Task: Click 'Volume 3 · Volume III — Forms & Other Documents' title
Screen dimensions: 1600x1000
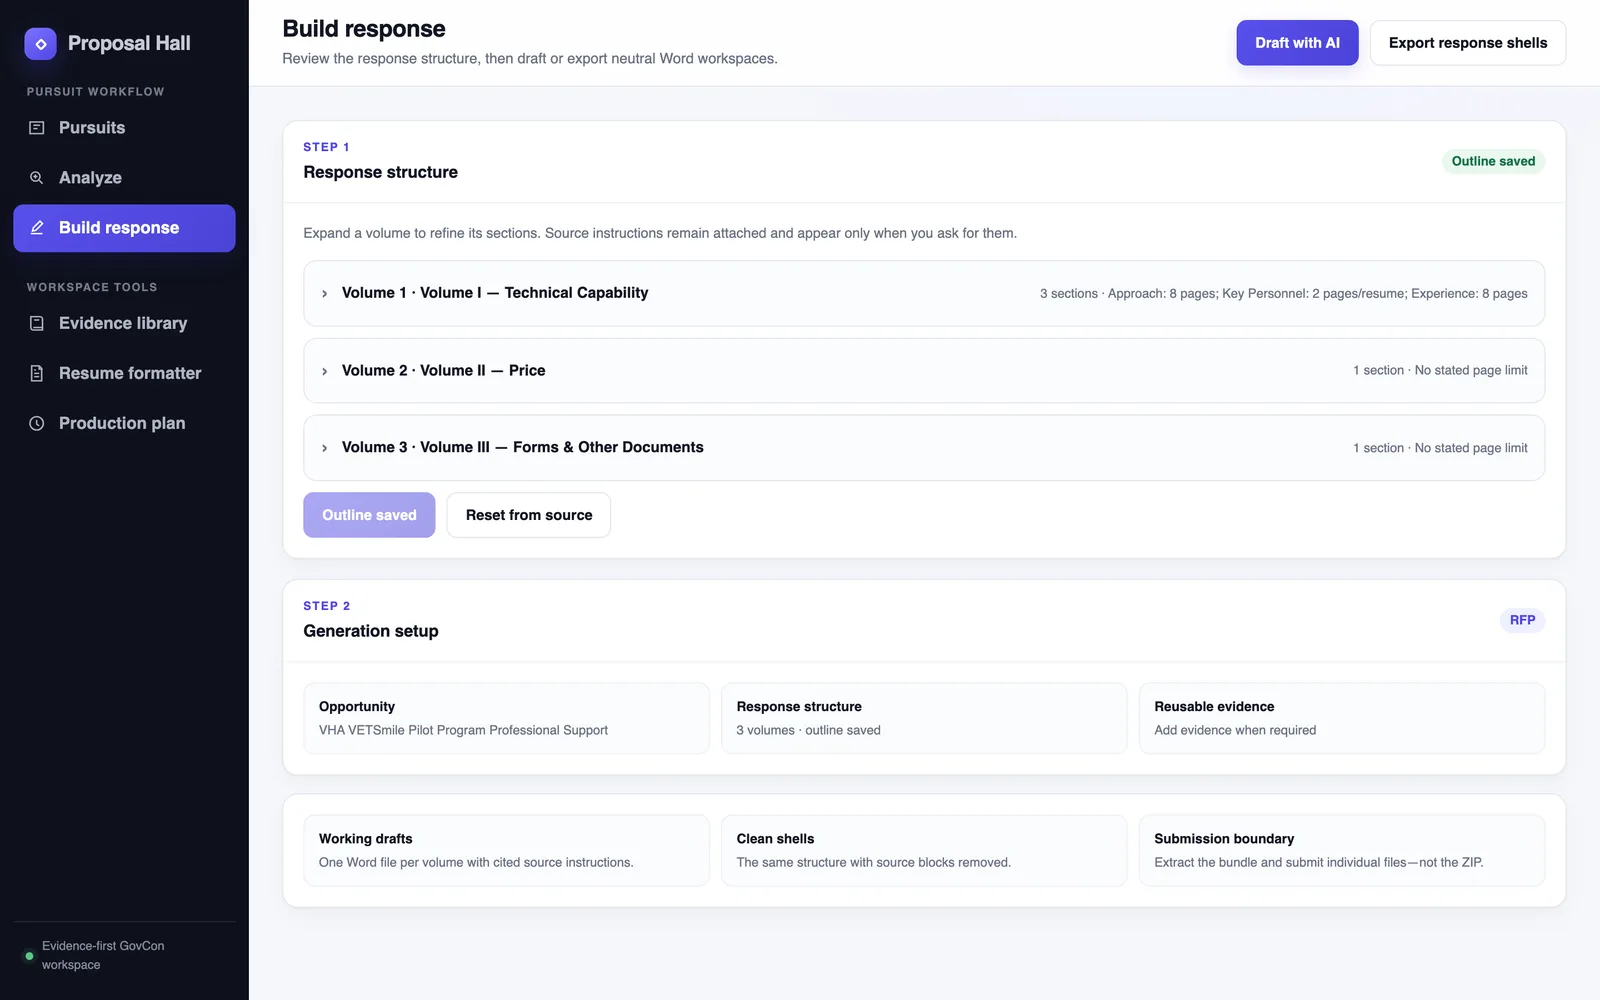Action: 522,447
